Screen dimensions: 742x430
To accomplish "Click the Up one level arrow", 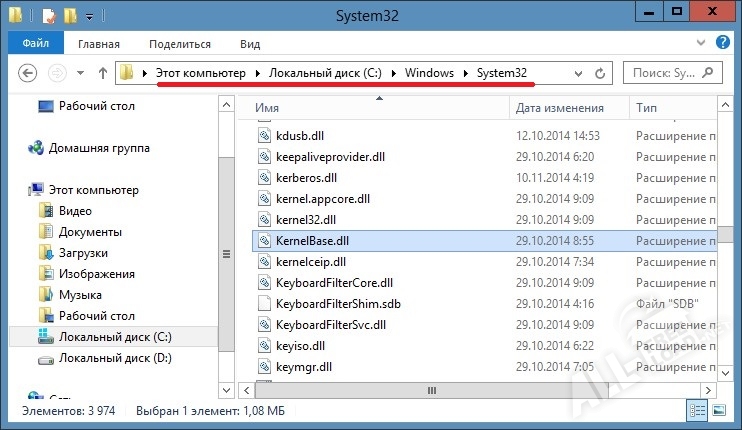I will (x=102, y=73).
